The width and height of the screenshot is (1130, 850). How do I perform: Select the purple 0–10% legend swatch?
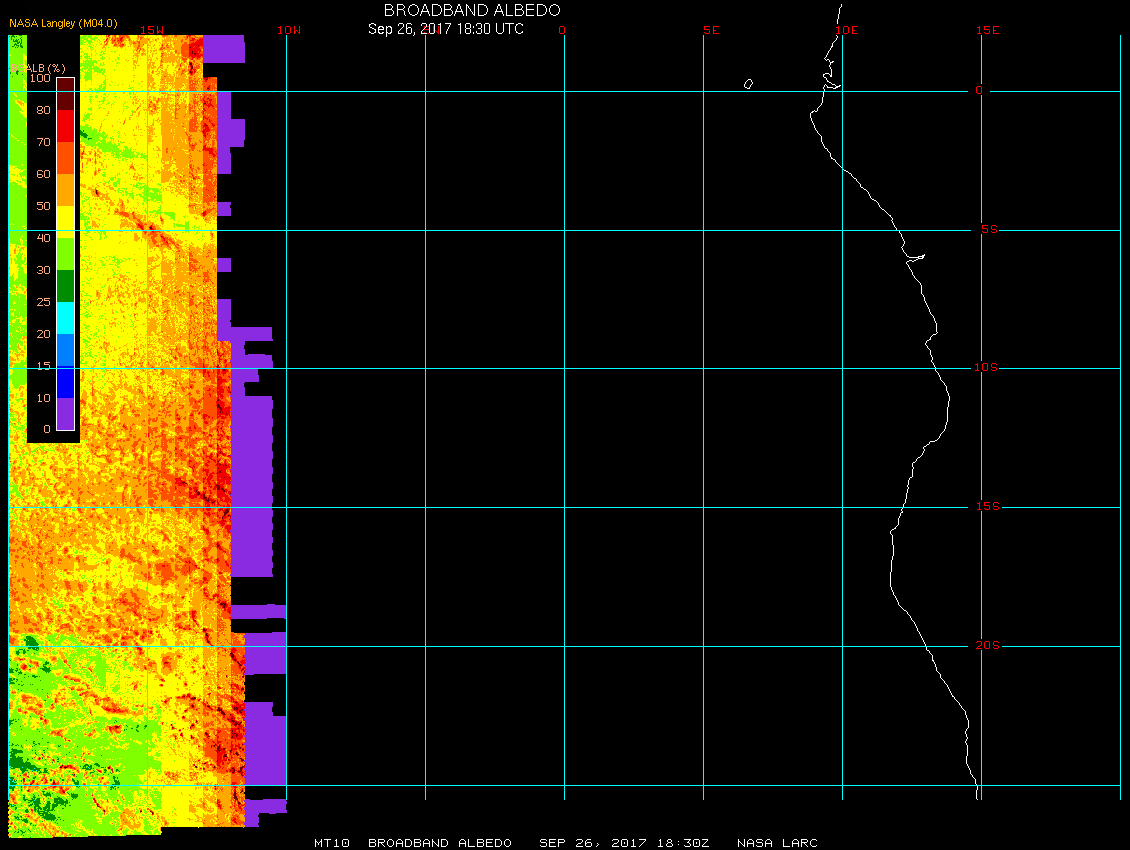click(x=65, y=413)
